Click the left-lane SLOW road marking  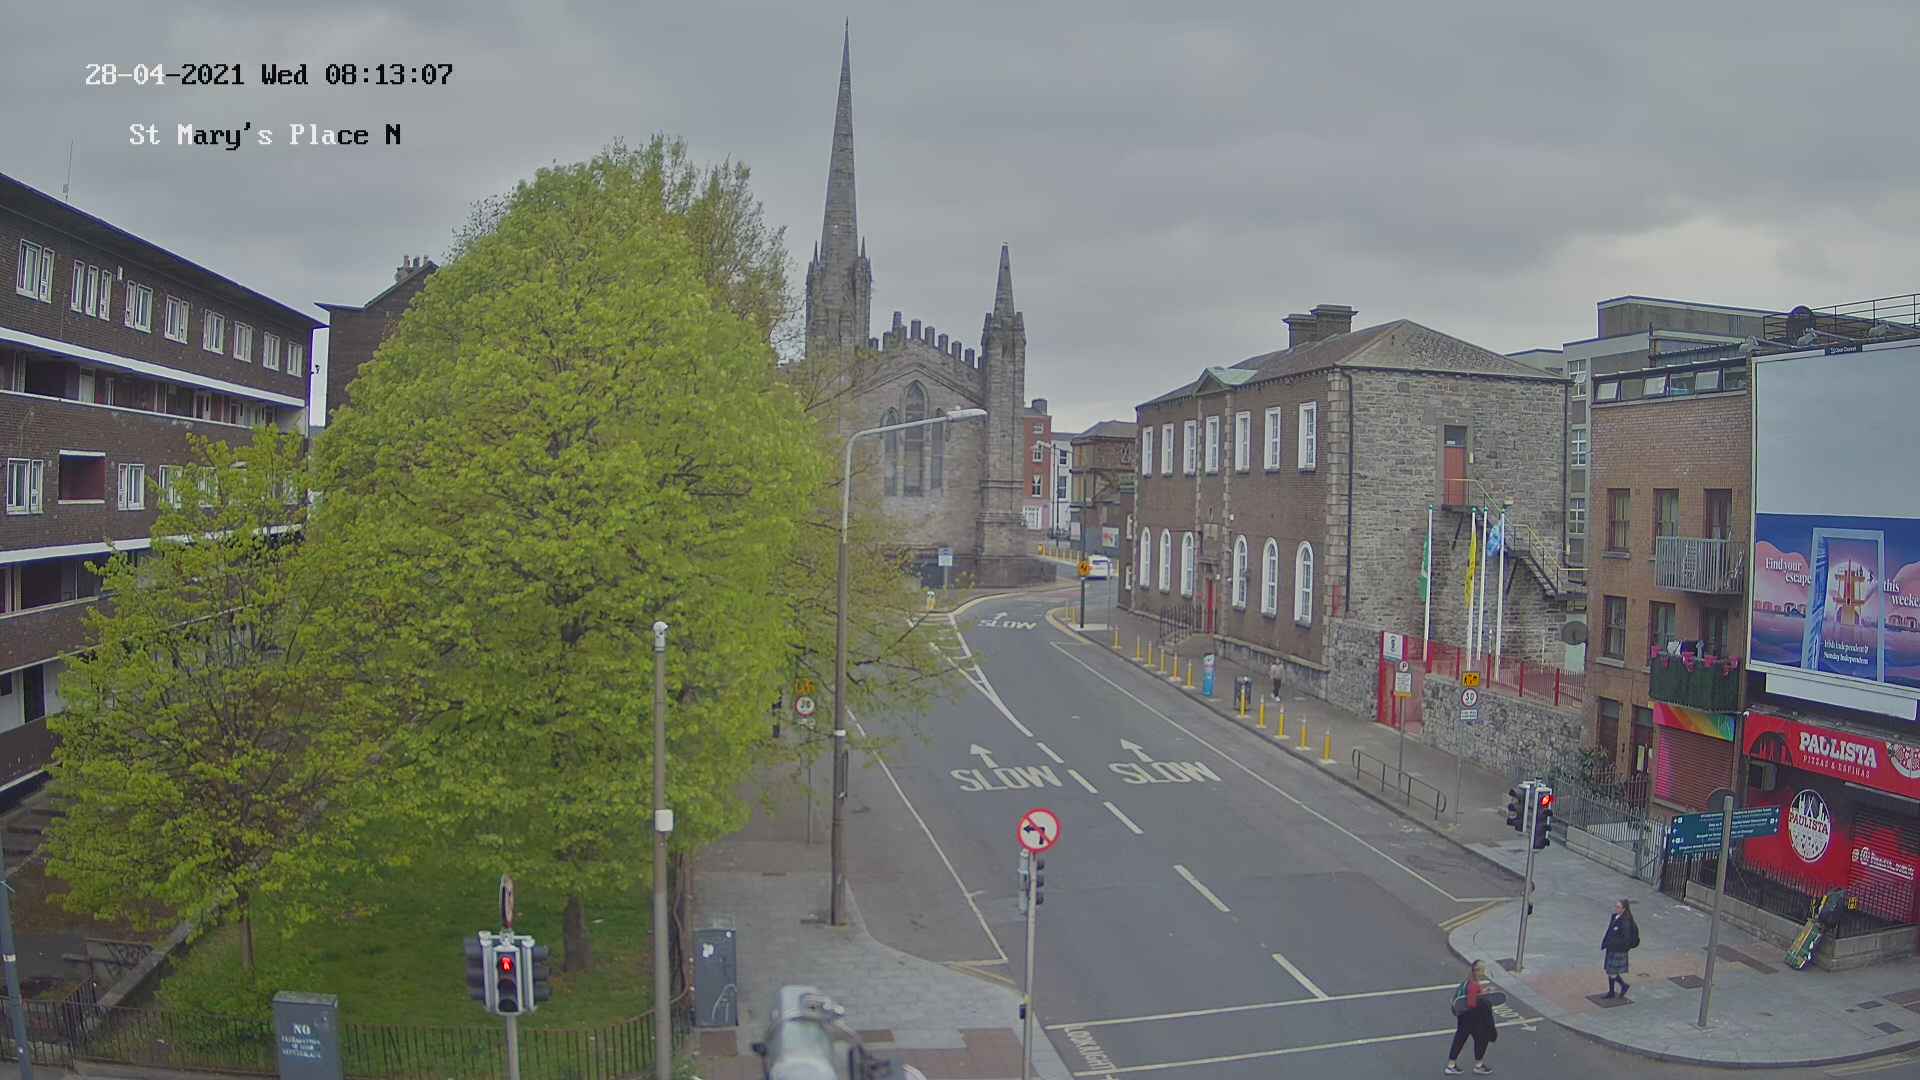1004,777
